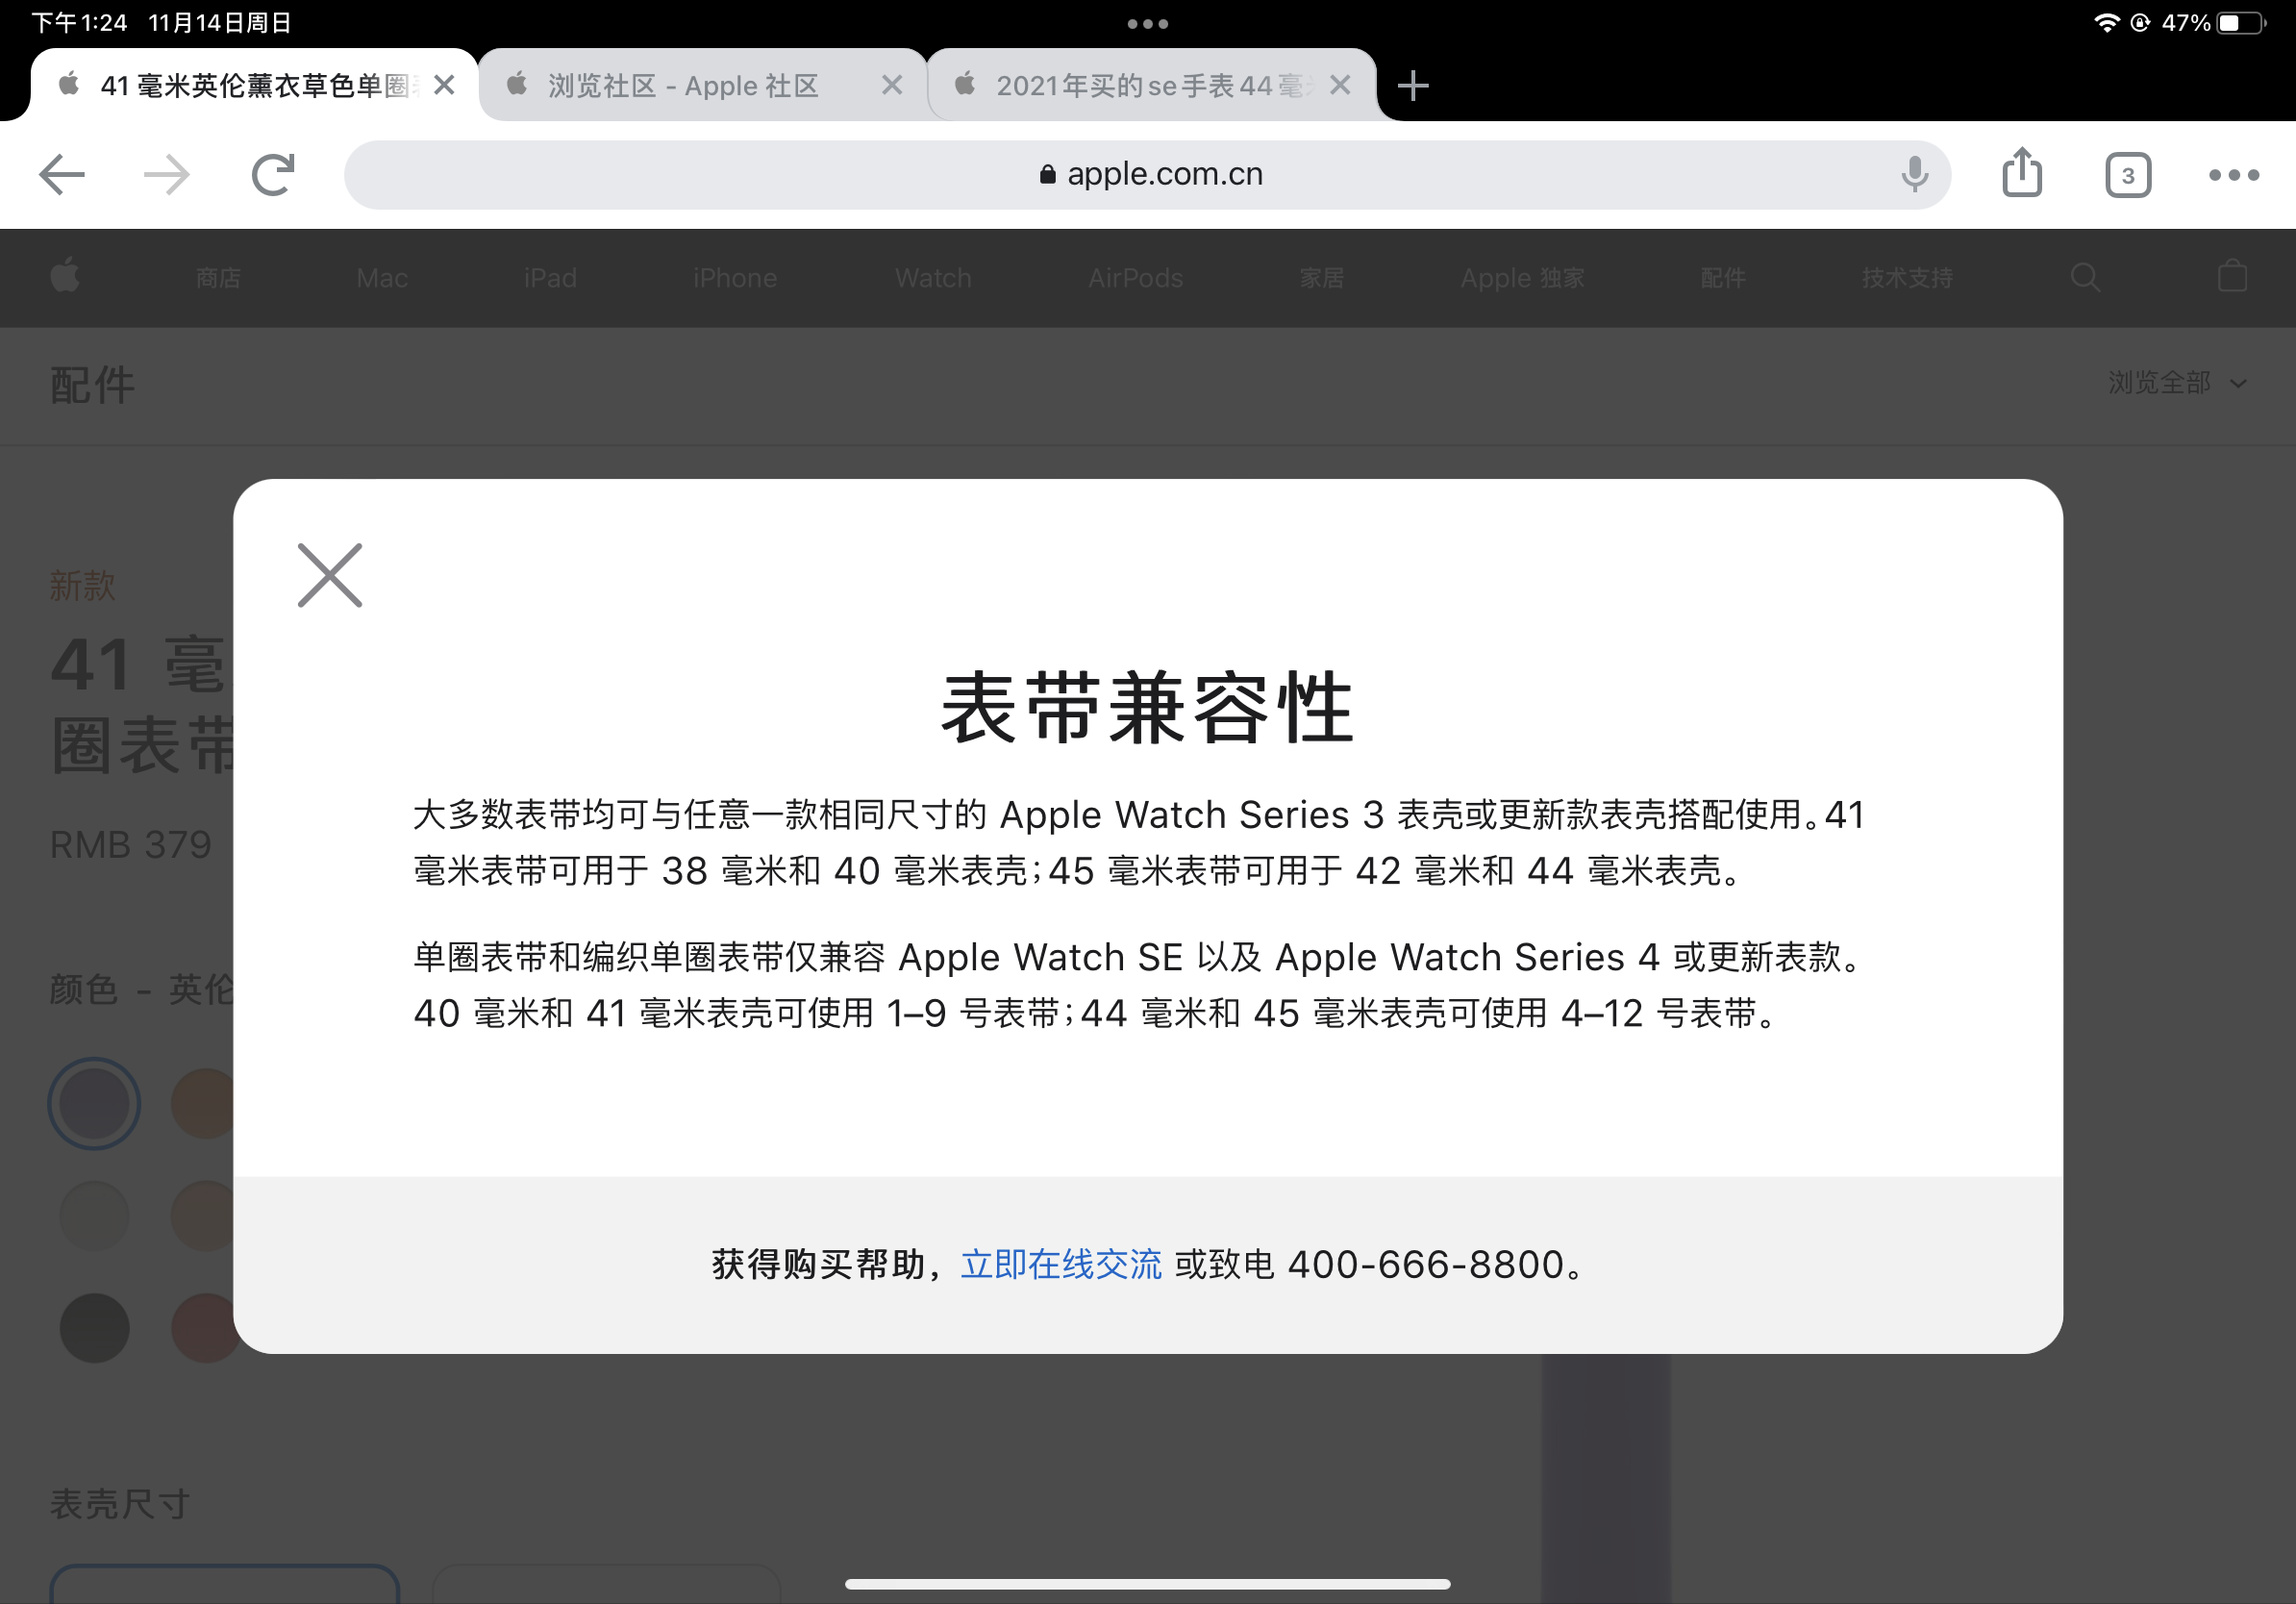Image resolution: width=2296 pixels, height=1604 pixels.
Task: Reload the apple.com.cn page
Action: (x=272, y=175)
